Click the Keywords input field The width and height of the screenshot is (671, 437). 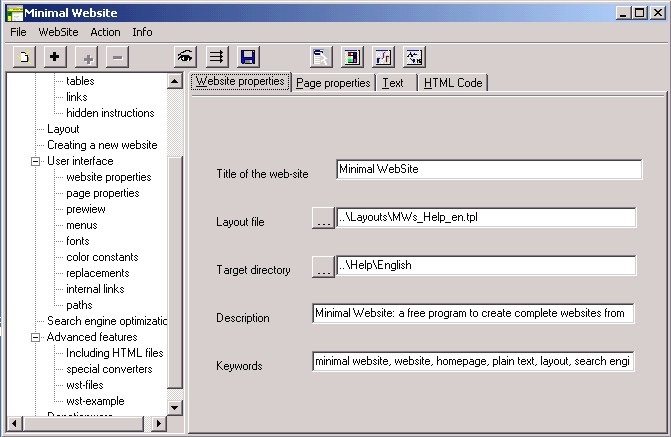click(x=473, y=361)
